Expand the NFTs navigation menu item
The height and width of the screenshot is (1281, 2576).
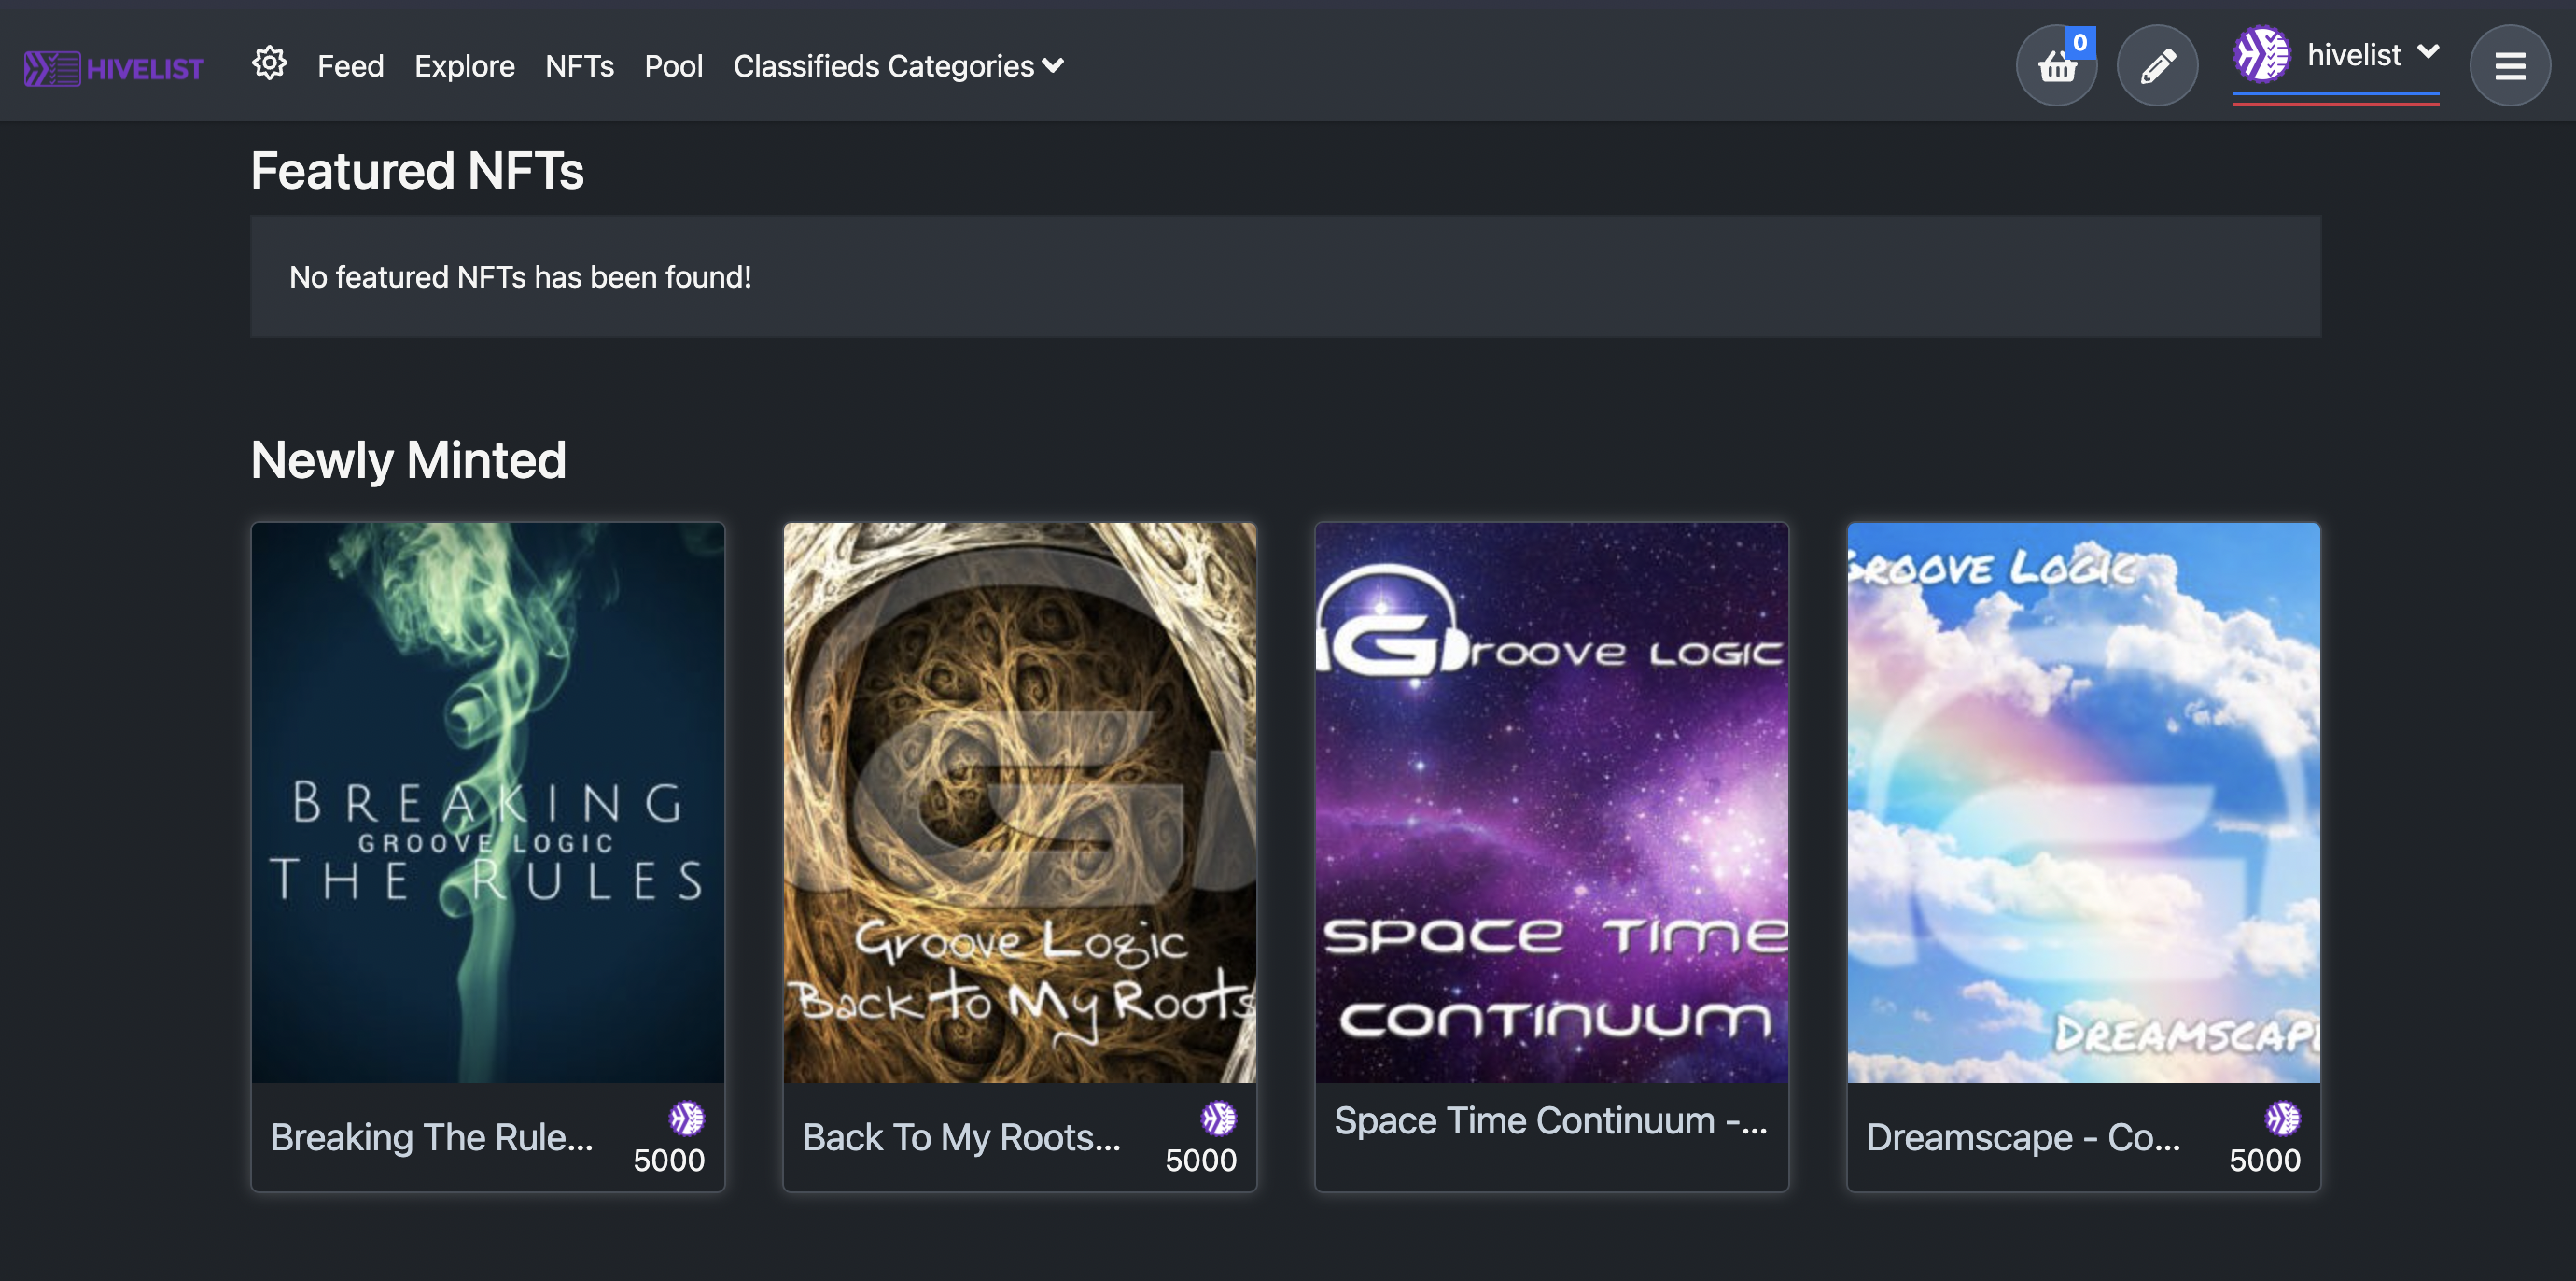(x=580, y=65)
